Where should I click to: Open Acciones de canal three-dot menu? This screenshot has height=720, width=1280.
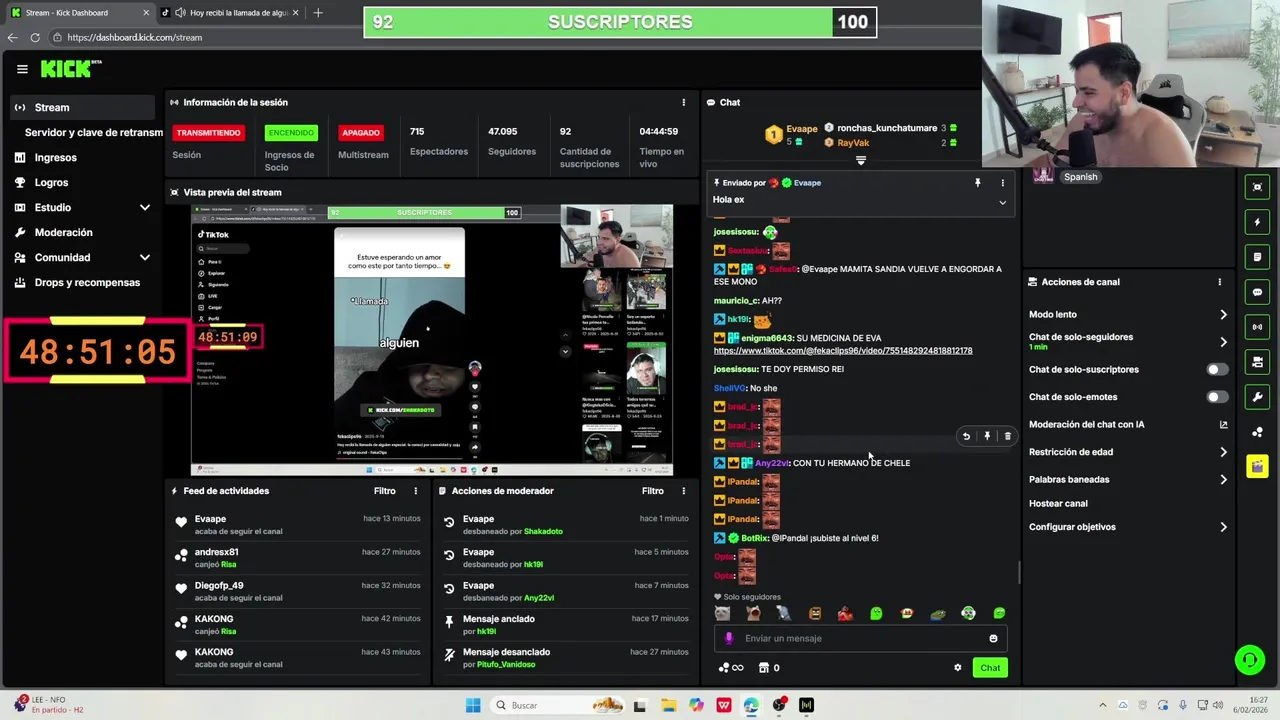click(x=1220, y=282)
